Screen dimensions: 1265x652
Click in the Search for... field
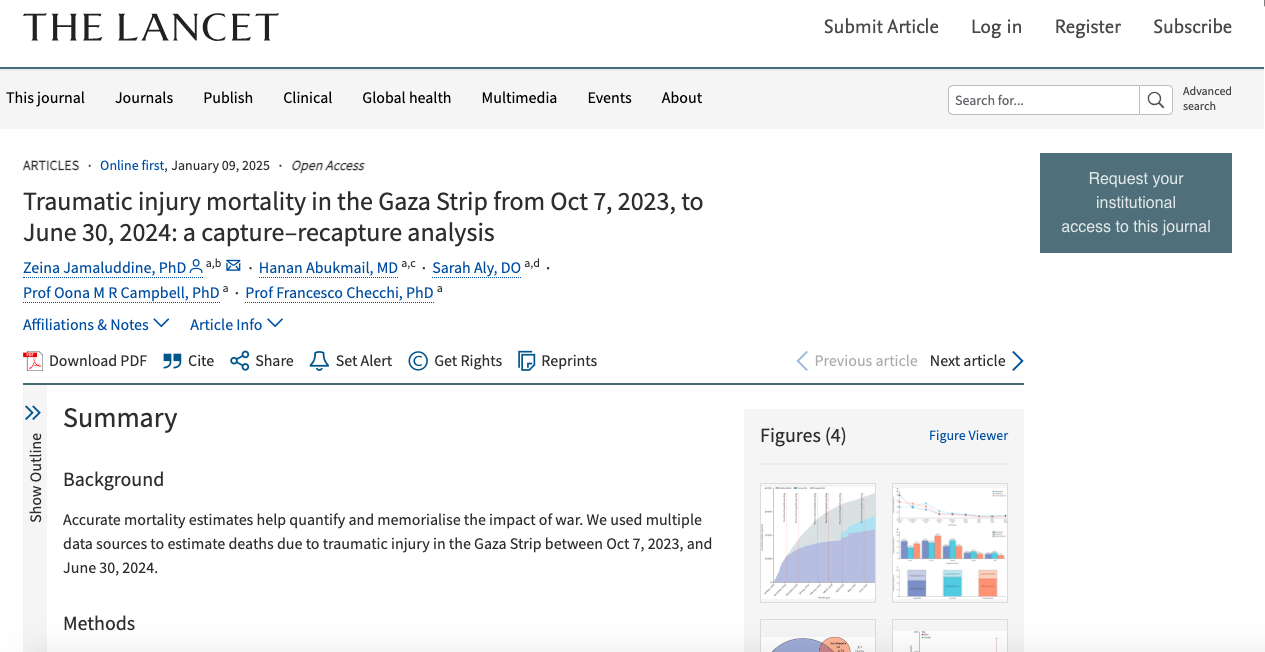tap(1043, 100)
